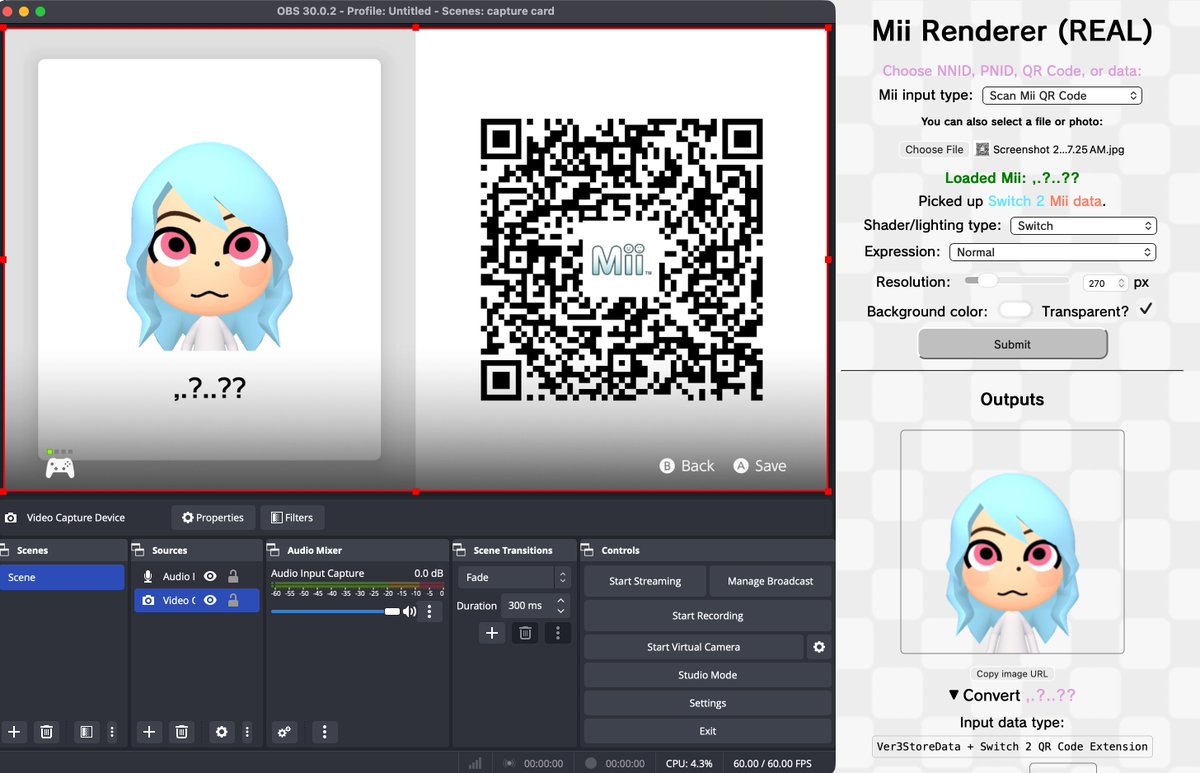Open scene filters icon in the Scenes toolbar
The image size is (1200, 773).
click(87, 732)
